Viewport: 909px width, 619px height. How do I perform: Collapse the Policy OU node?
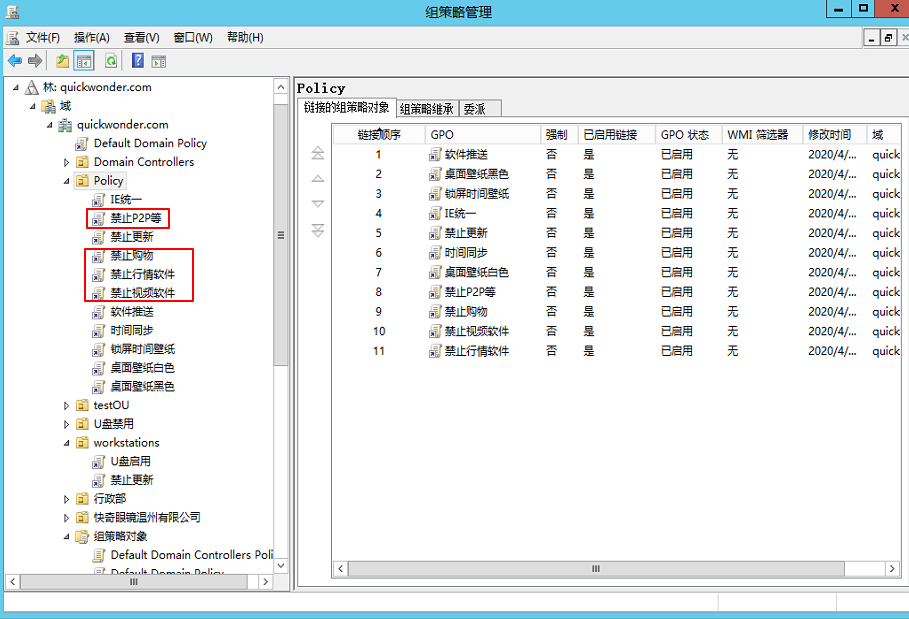[67, 181]
